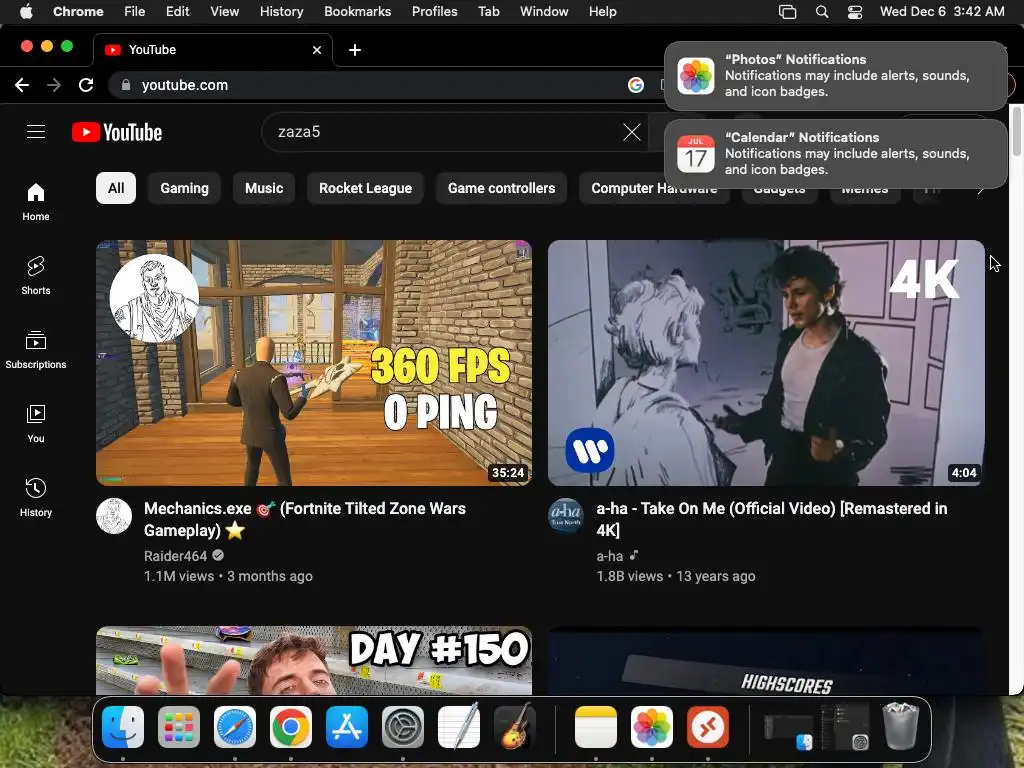Close the YouTube tab
The image size is (1024, 768).
[317, 50]
